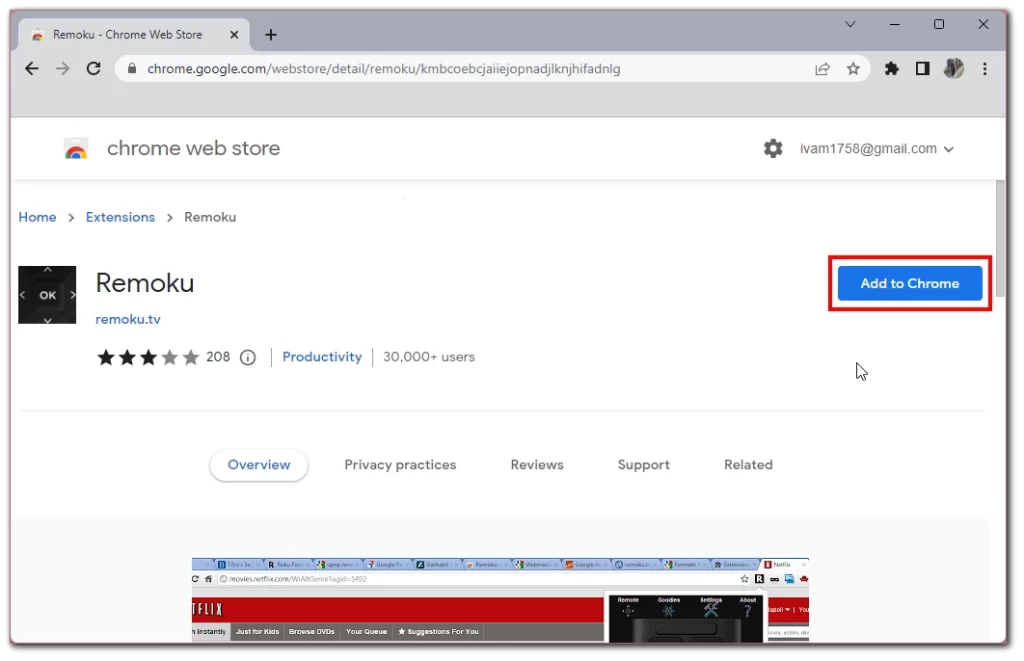Click the Chrome Web Store rainbow logo

pos(76,149)
